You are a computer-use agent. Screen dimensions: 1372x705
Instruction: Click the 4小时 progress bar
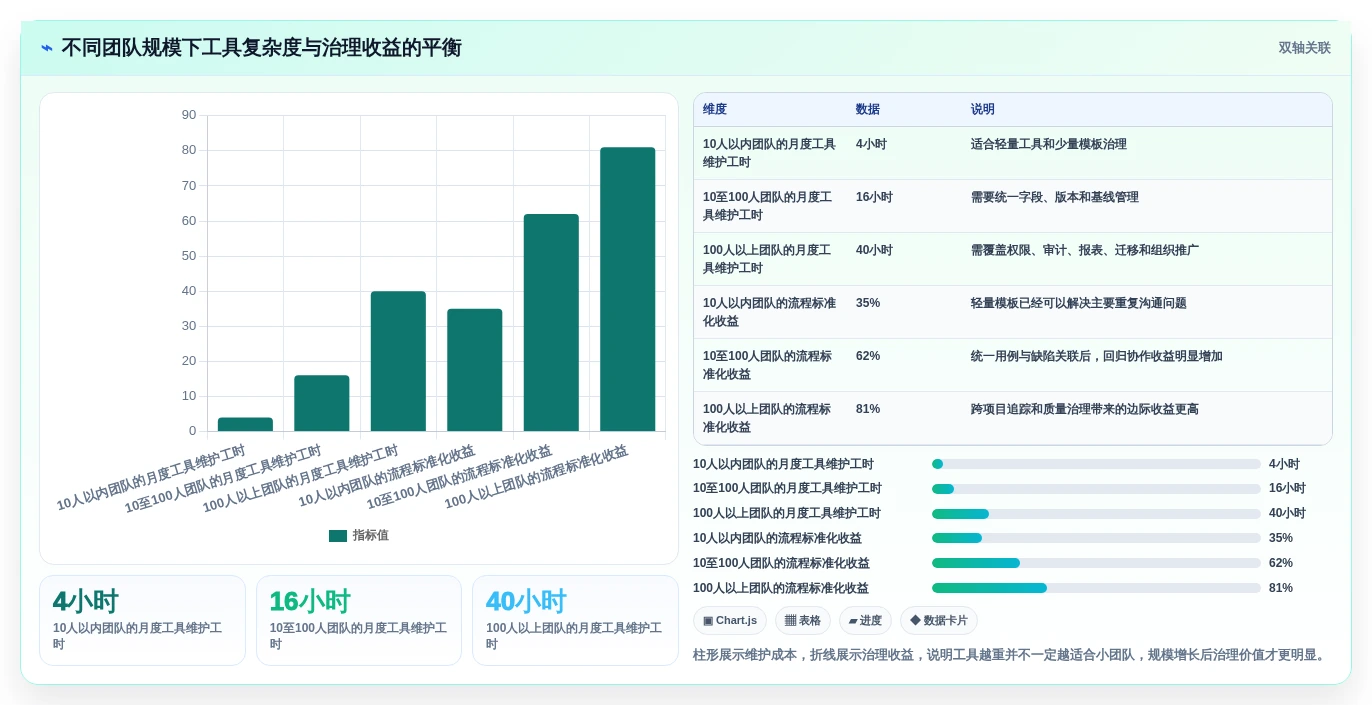1096,464
